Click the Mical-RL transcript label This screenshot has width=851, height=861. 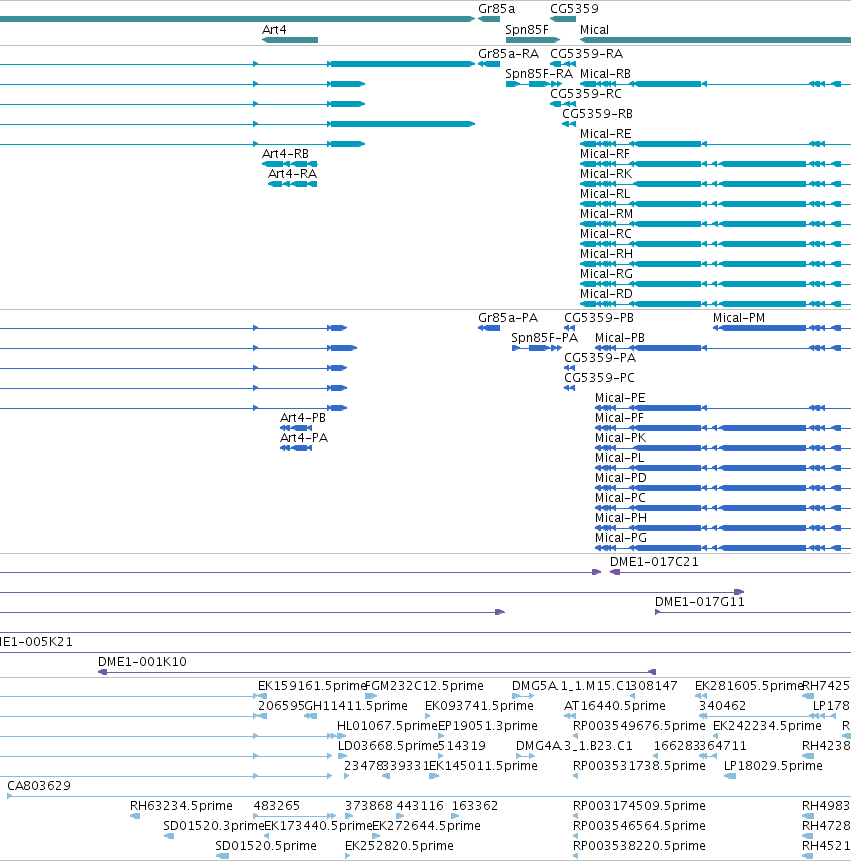605,194
